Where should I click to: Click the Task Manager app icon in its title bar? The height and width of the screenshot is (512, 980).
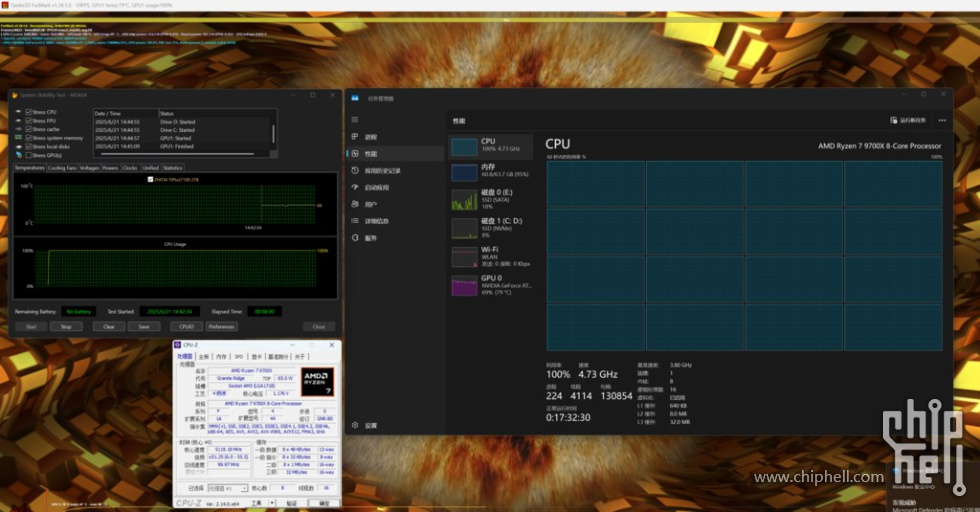355,98
